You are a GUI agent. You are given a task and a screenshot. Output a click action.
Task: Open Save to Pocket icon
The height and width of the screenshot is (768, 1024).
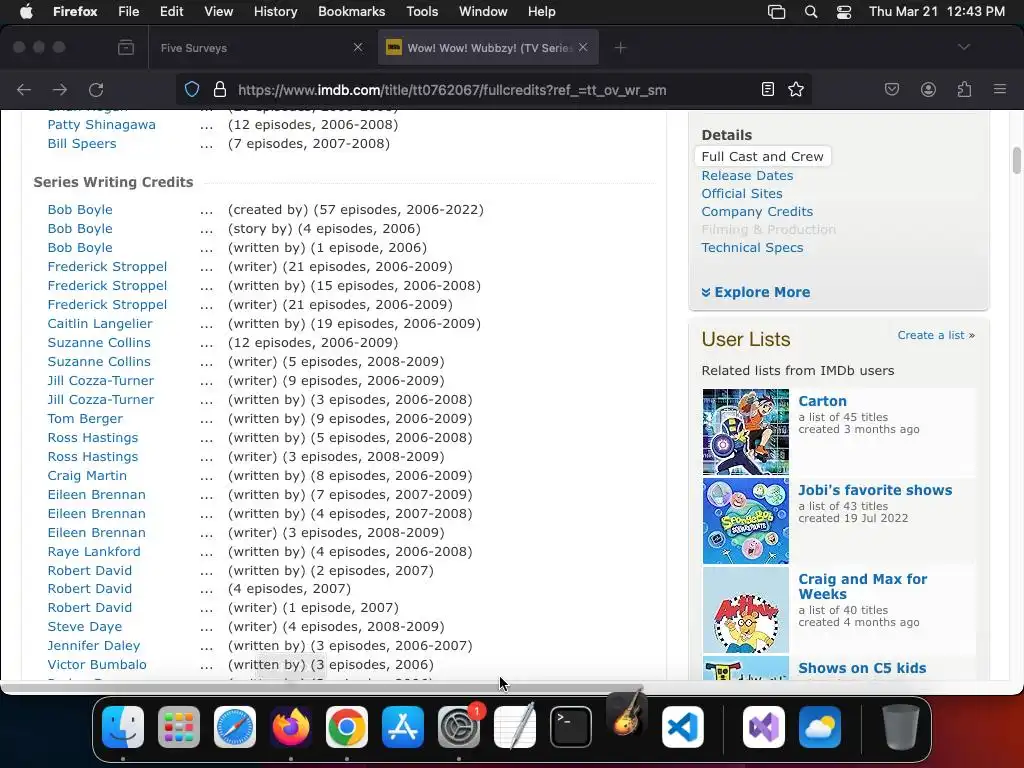891,89
